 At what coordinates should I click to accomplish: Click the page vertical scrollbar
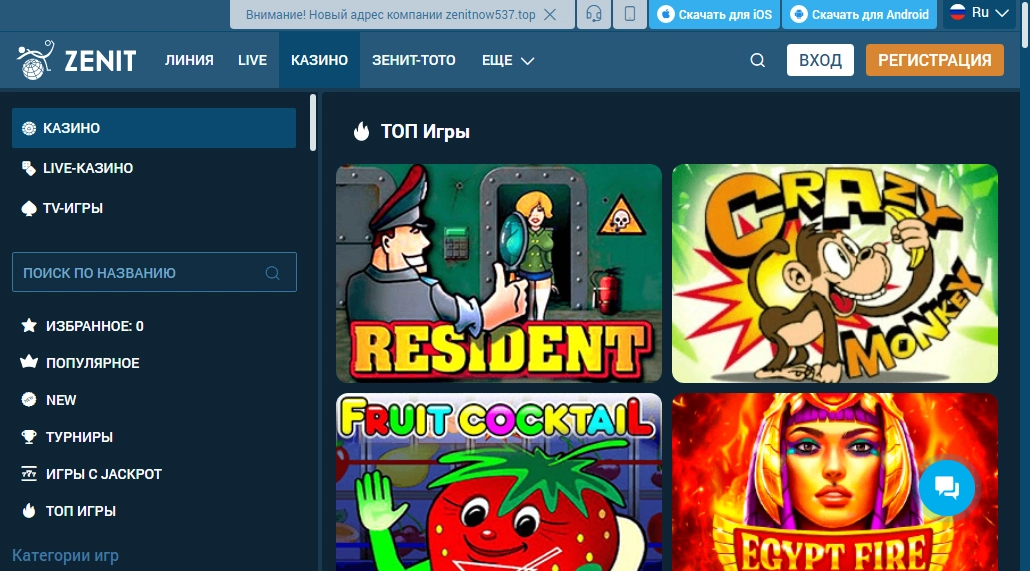[x=1025, y=24]
